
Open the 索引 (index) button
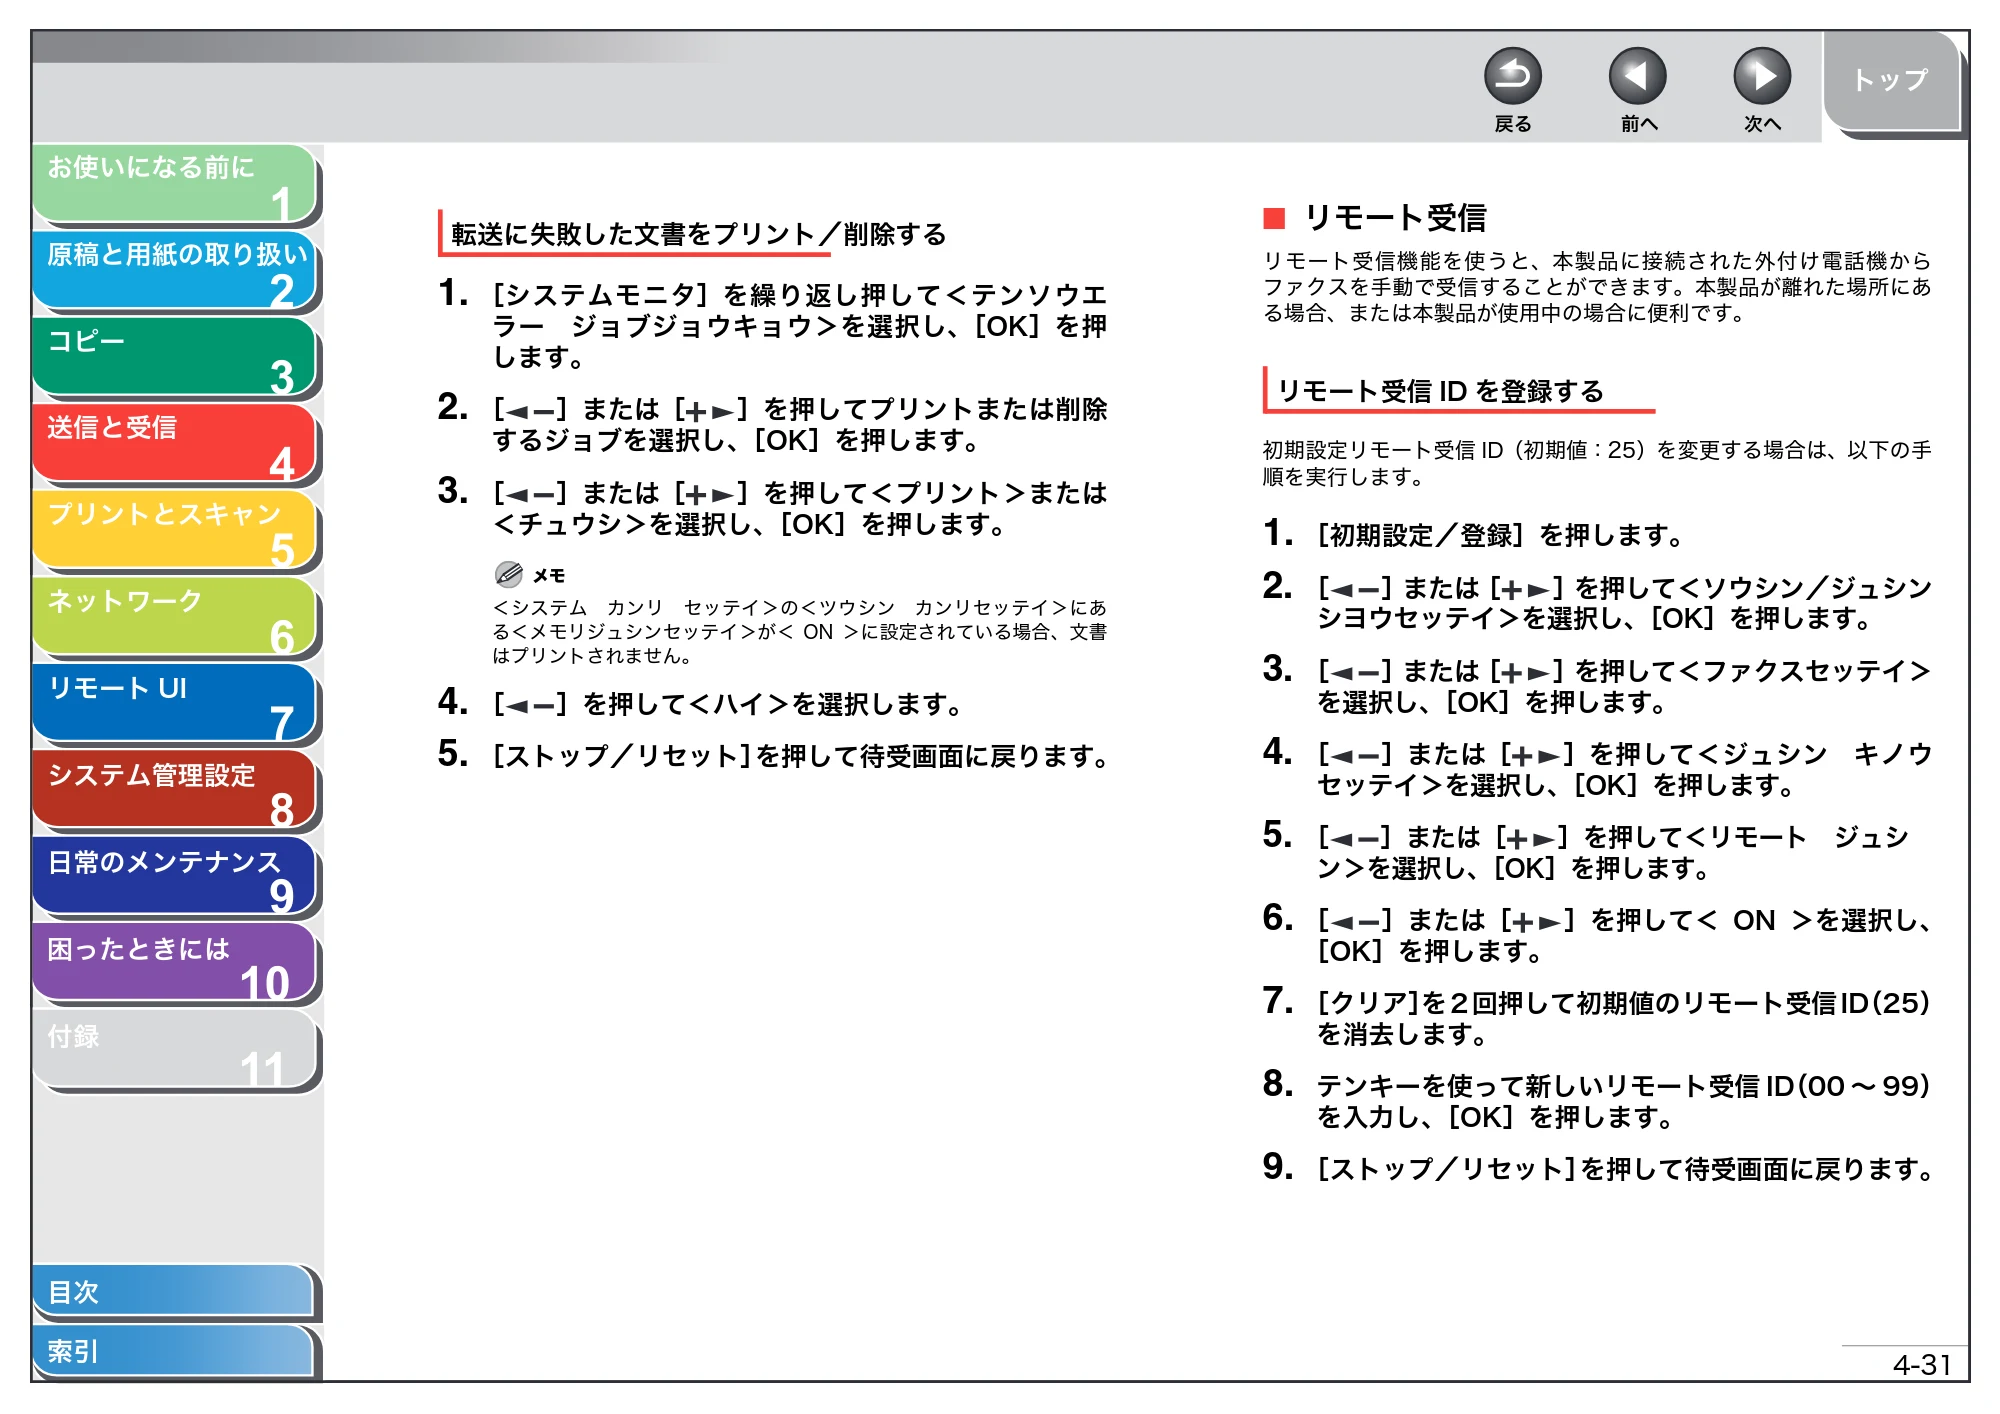(x=174, y=1352)
